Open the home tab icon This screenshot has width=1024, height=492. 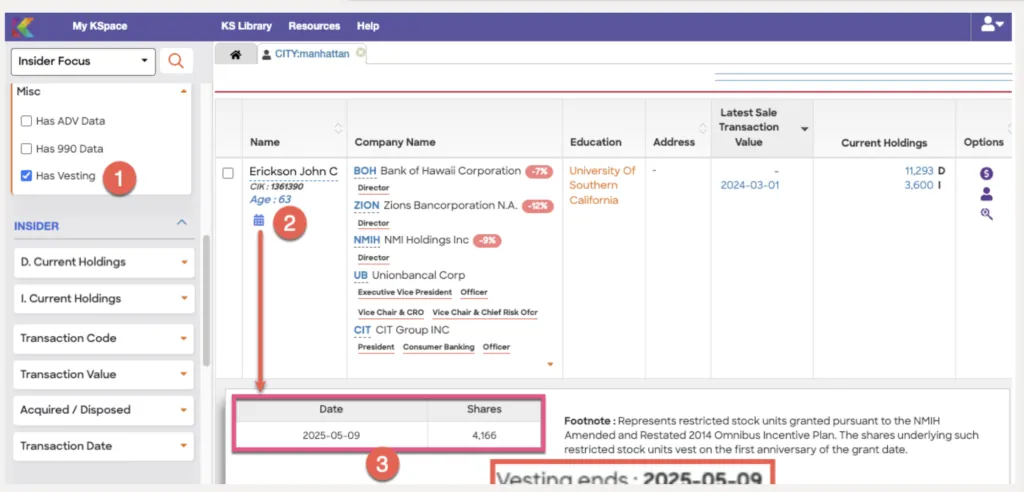coord(236,55)
